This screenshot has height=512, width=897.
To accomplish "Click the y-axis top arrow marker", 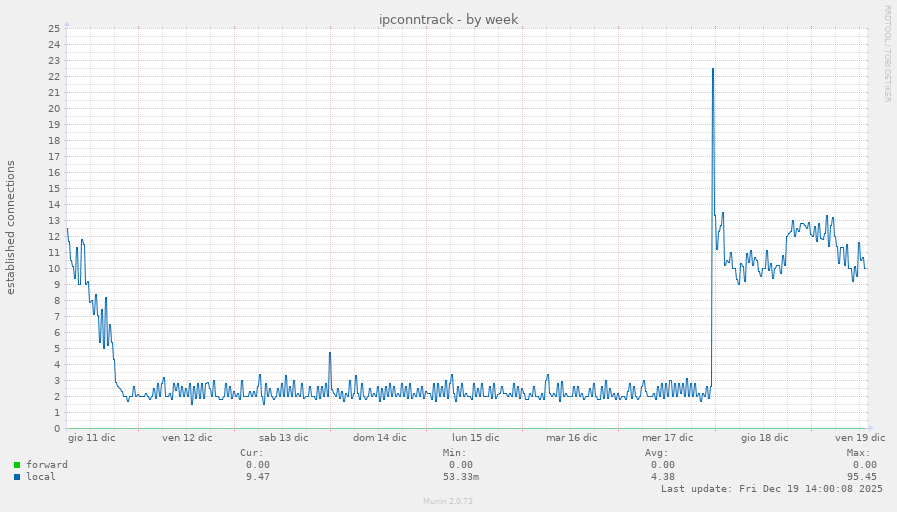I will point(67,24).
